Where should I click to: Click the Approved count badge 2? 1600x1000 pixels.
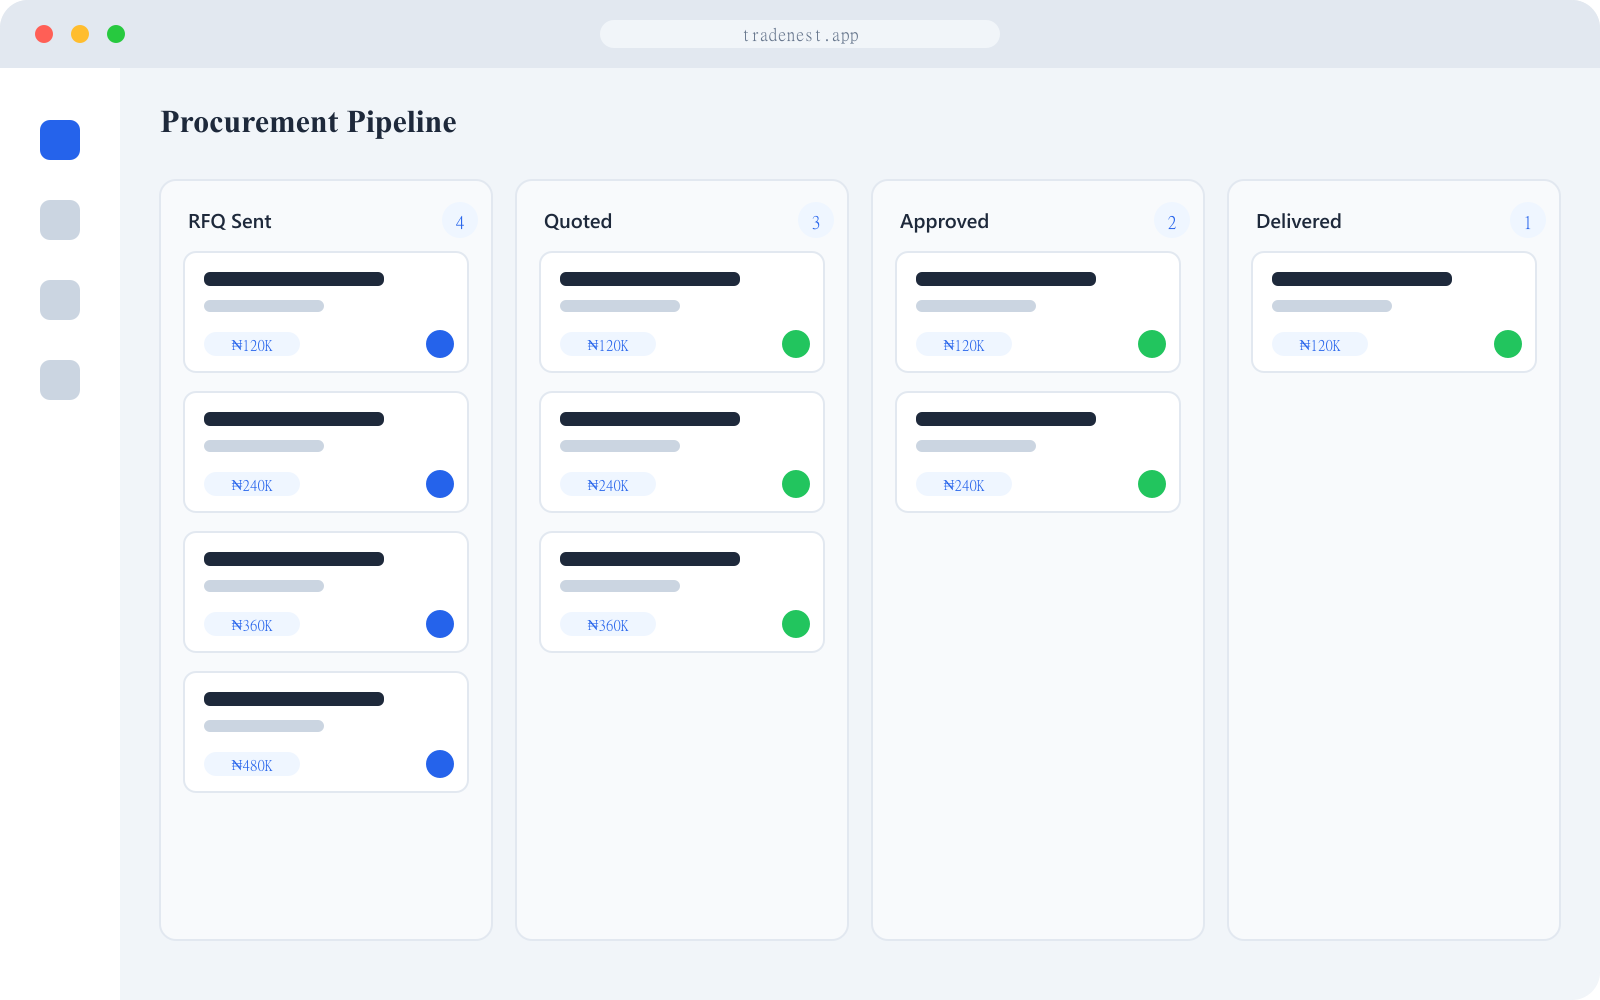tap(1172, 221)
